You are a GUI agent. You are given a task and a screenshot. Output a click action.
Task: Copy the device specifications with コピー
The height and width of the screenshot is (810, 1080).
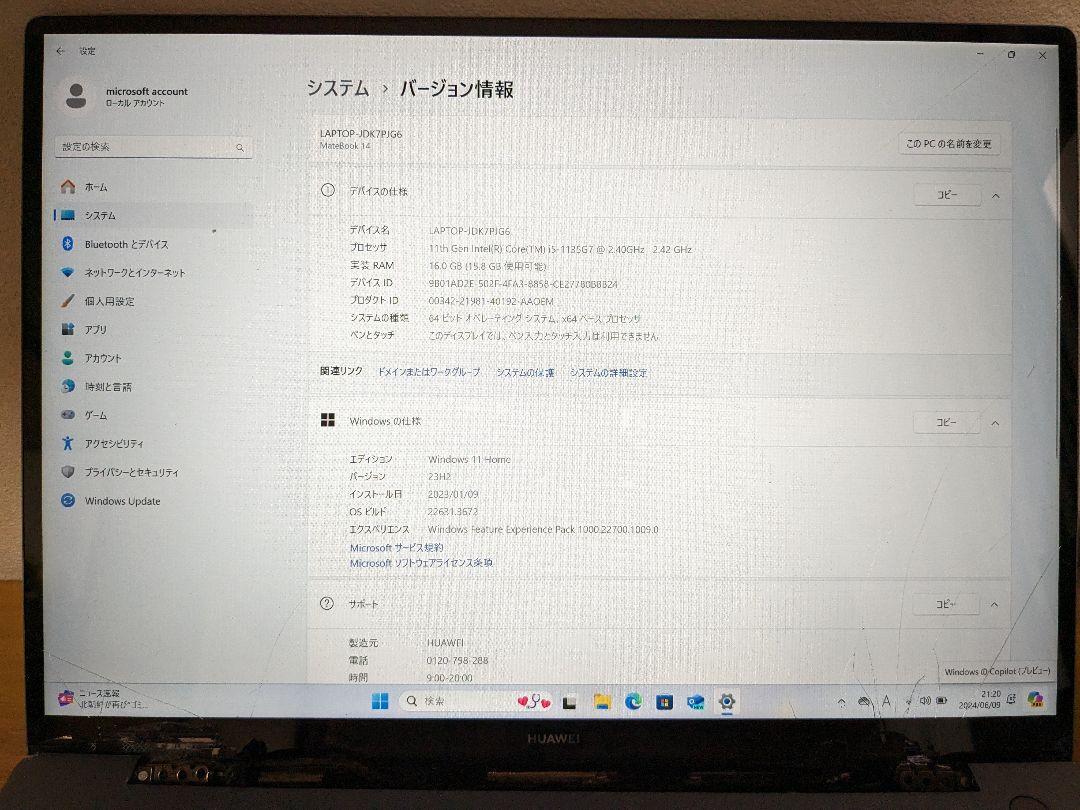point(947,195)
